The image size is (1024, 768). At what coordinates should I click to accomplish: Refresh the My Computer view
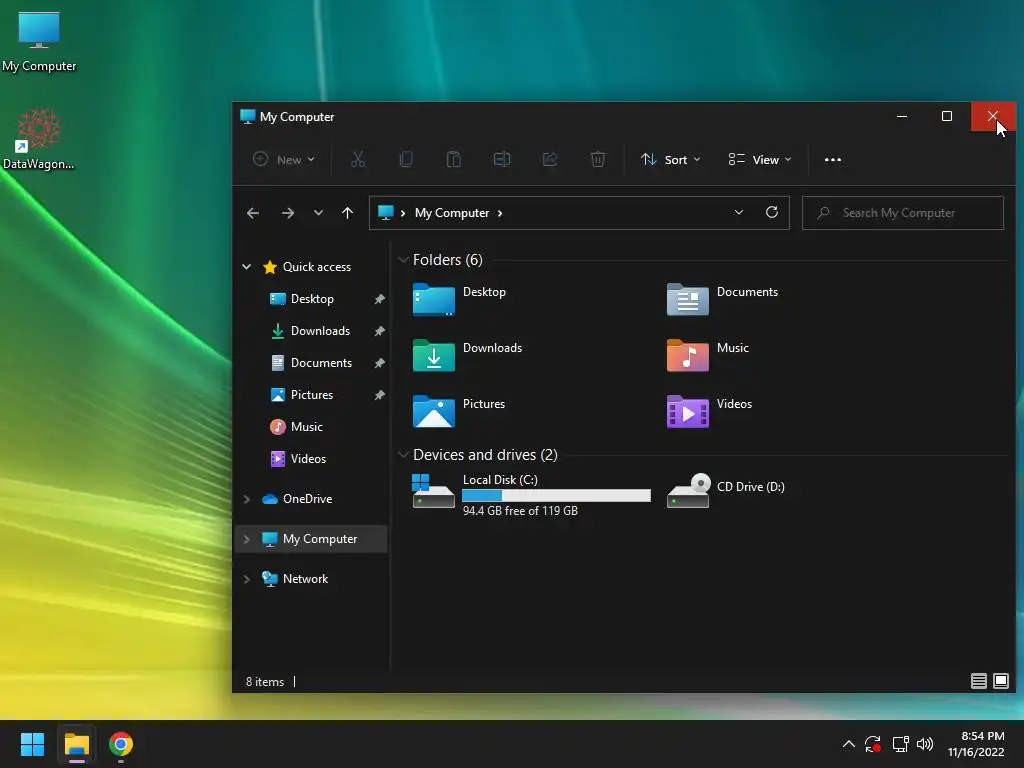(772, 212)
